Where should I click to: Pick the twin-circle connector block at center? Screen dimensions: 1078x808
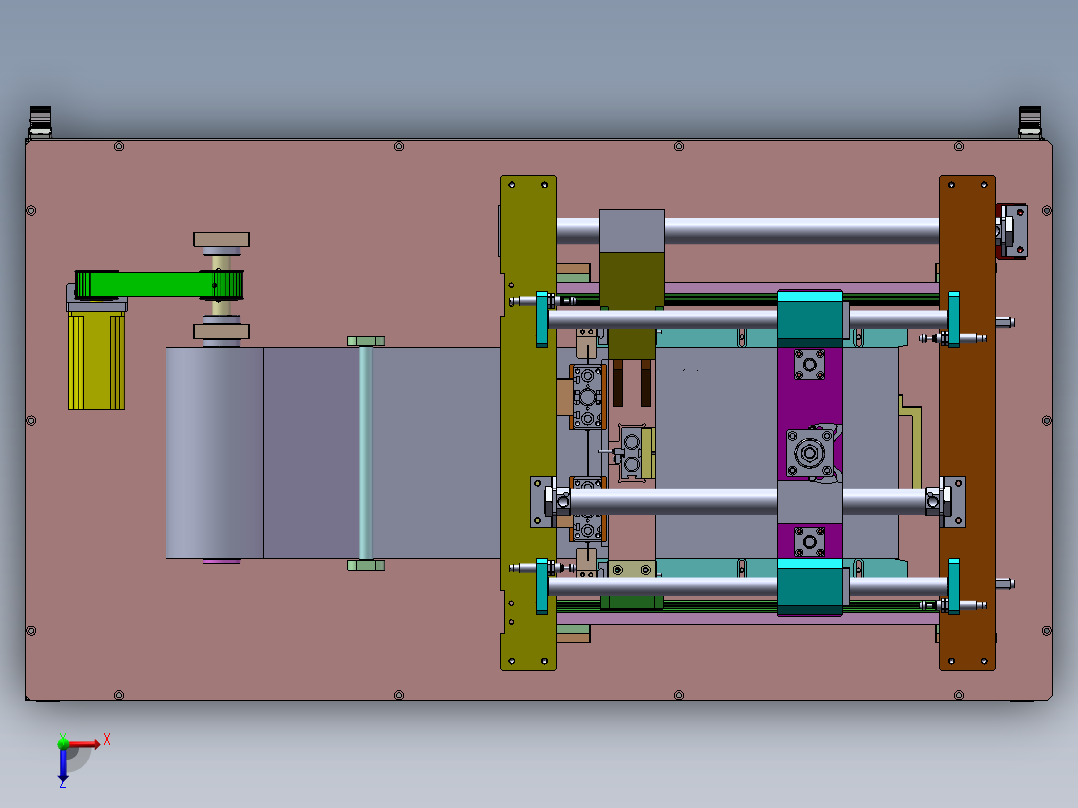tap(632, 452)
